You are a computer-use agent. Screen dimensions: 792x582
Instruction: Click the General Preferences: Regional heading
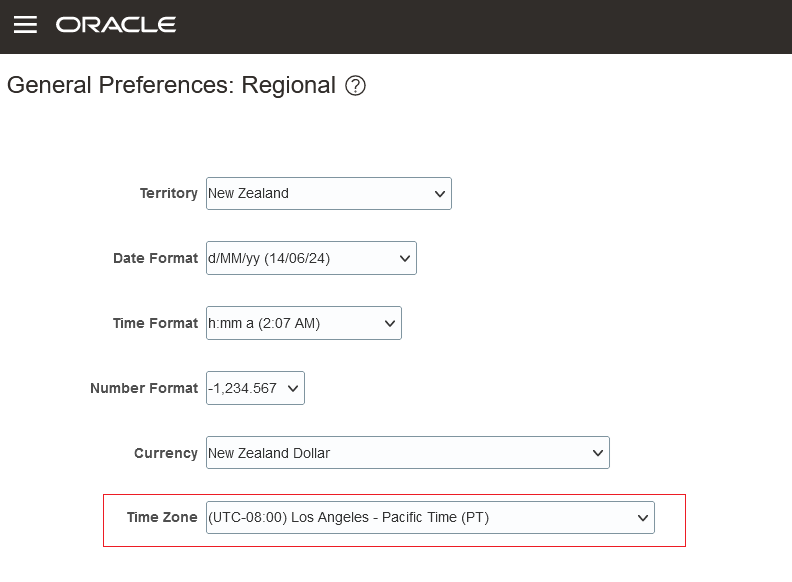[171, 85]
